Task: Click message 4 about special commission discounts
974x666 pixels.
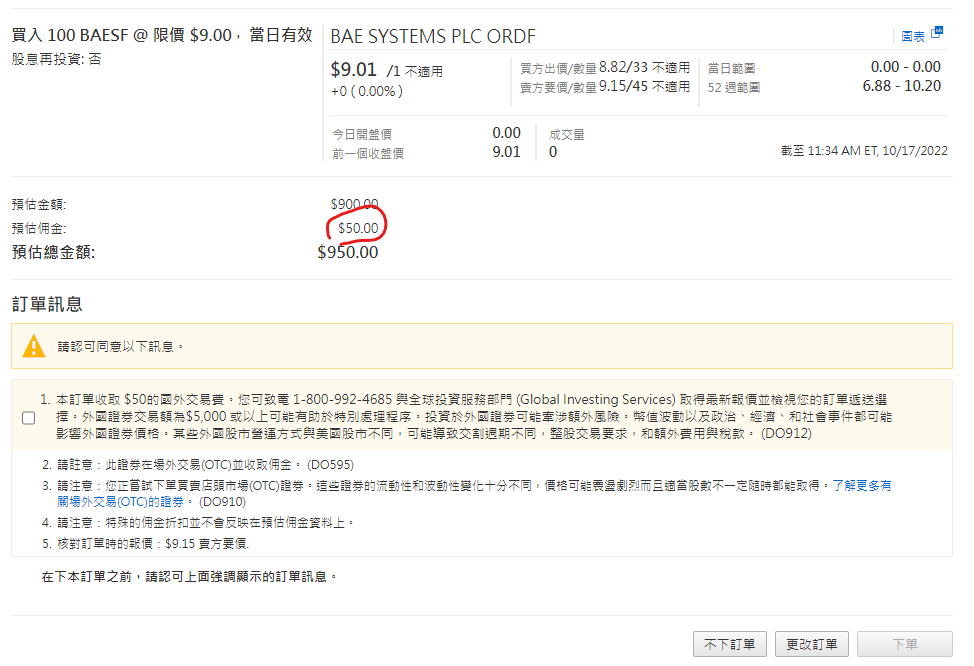Action: 198,523
